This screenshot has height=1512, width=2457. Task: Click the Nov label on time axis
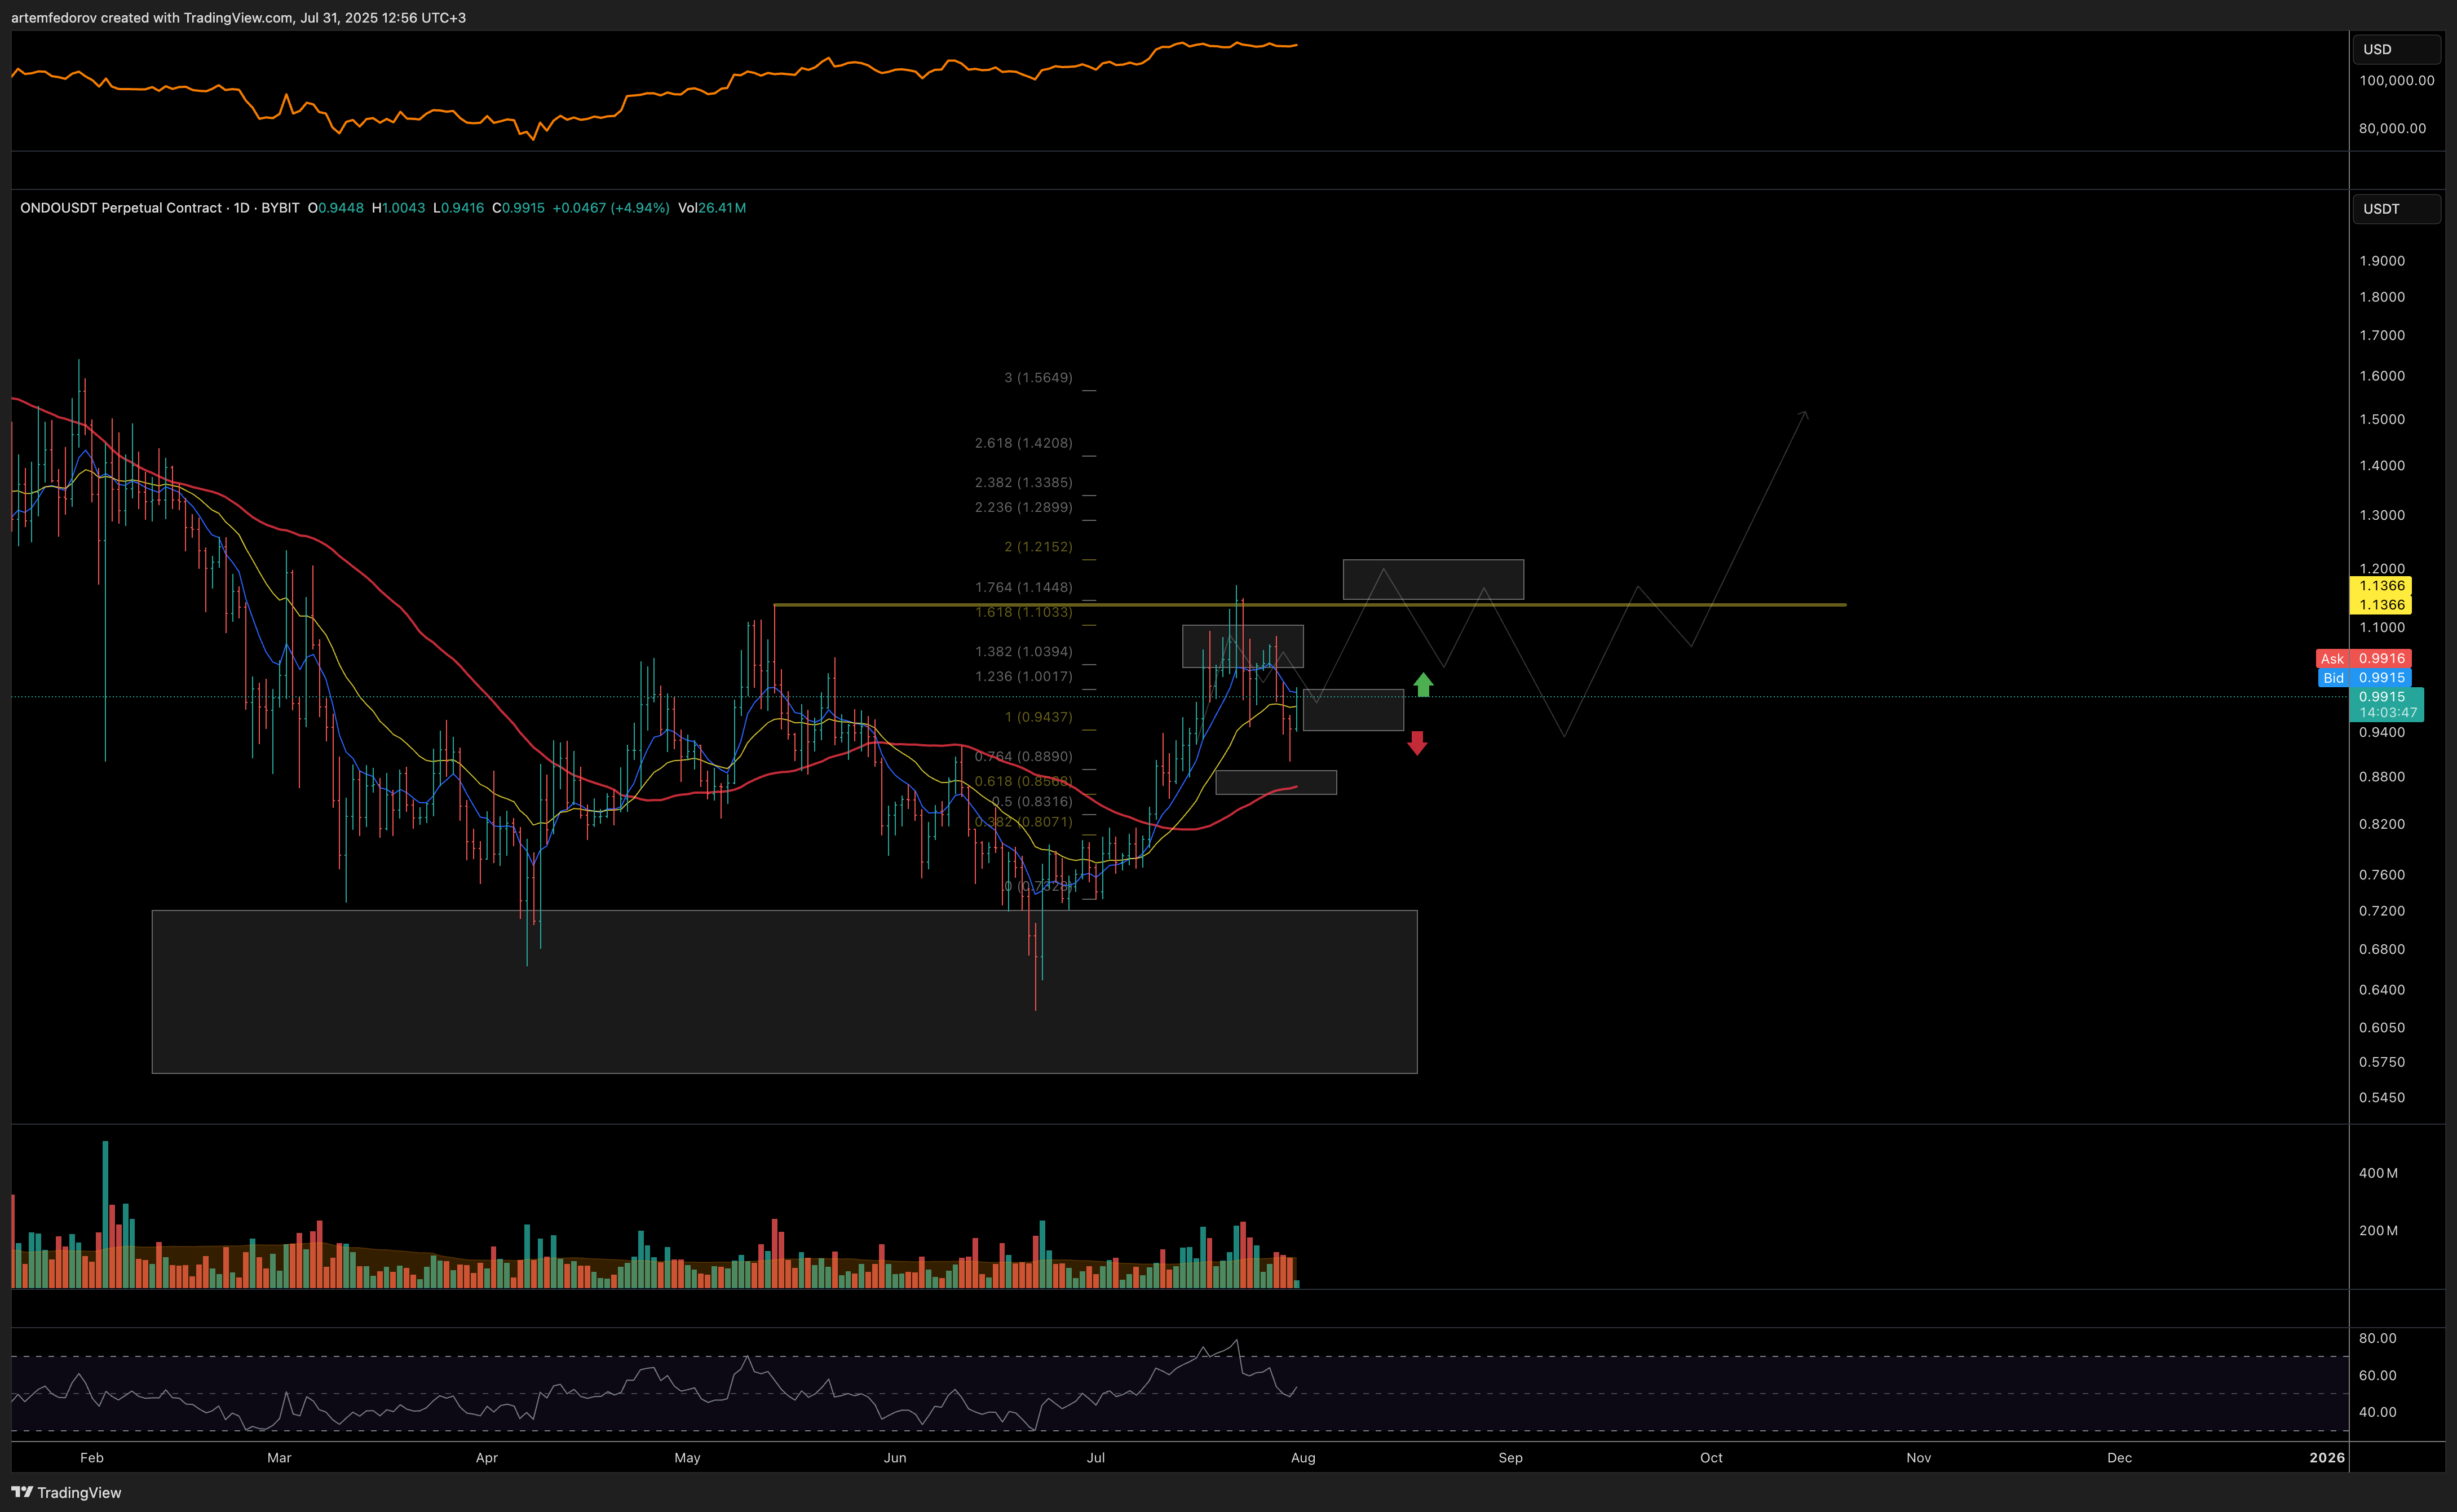(1918, 1457)
